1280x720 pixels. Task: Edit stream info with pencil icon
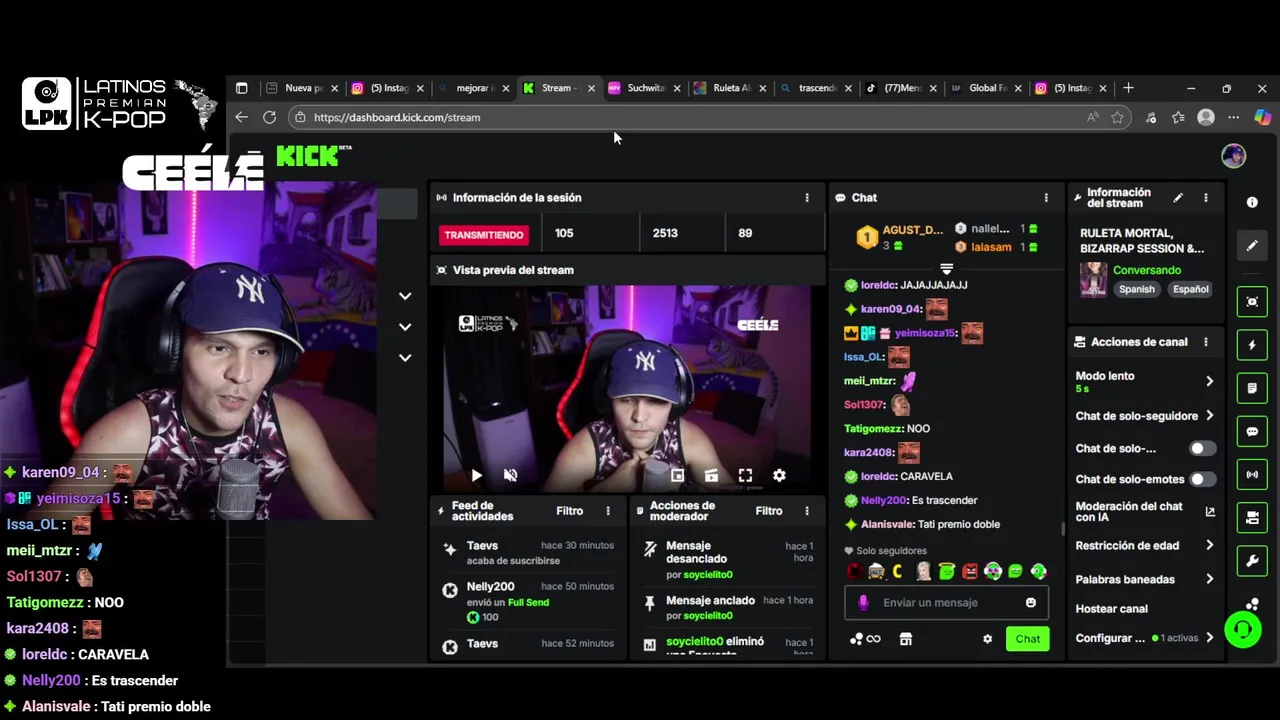[x=1178, y=198]
